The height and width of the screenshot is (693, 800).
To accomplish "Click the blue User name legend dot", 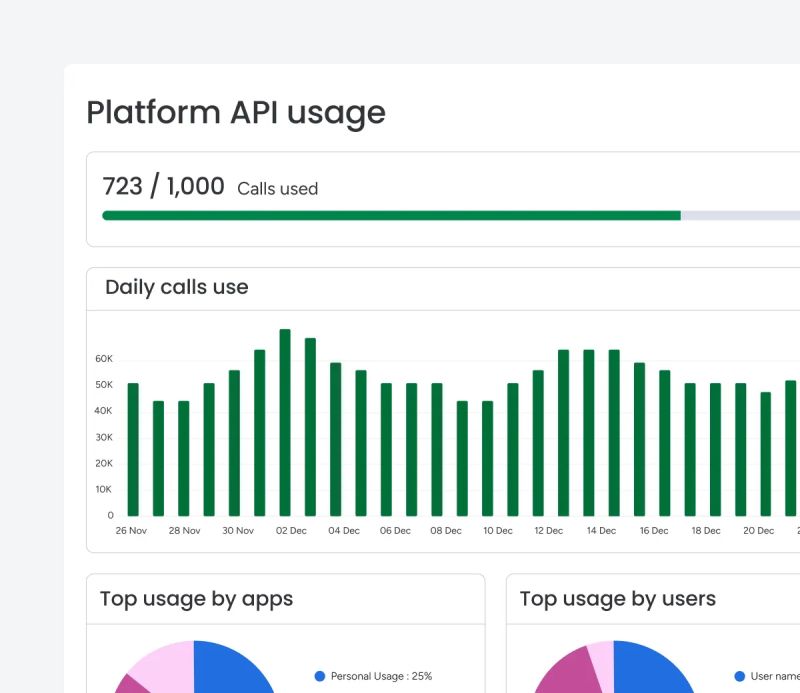I will pyautogui.click(x=740, y=675).
